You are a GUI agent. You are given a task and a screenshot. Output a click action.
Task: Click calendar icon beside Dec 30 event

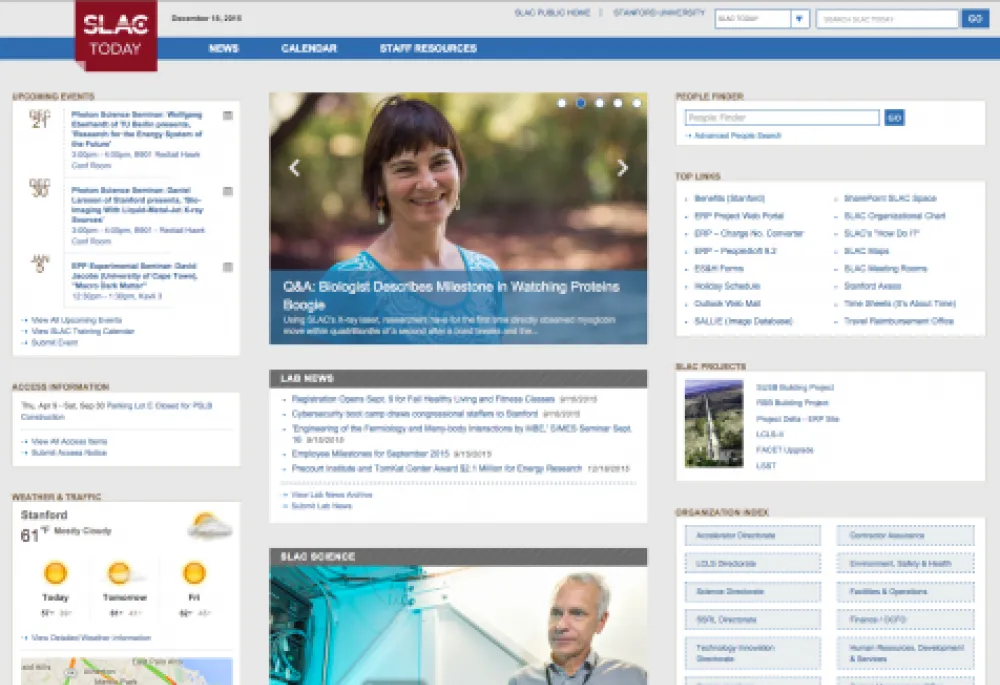click(x=228, y=191)
